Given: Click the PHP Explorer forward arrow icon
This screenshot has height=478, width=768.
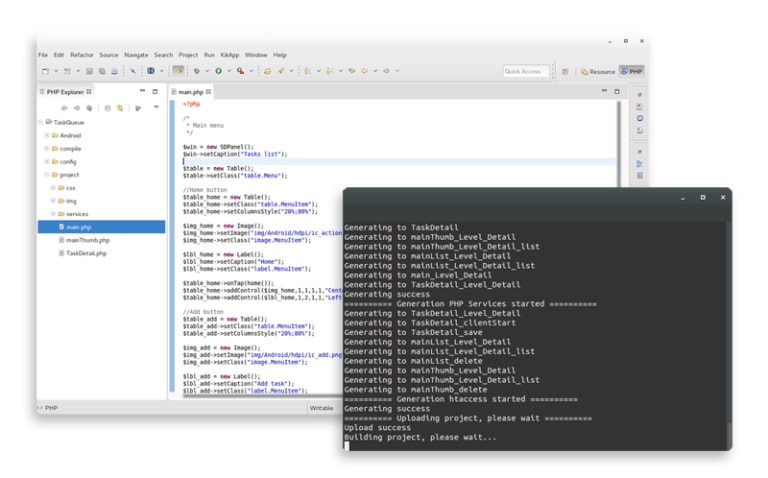Looking at the screenshot, I should click(x=77, y=108).
